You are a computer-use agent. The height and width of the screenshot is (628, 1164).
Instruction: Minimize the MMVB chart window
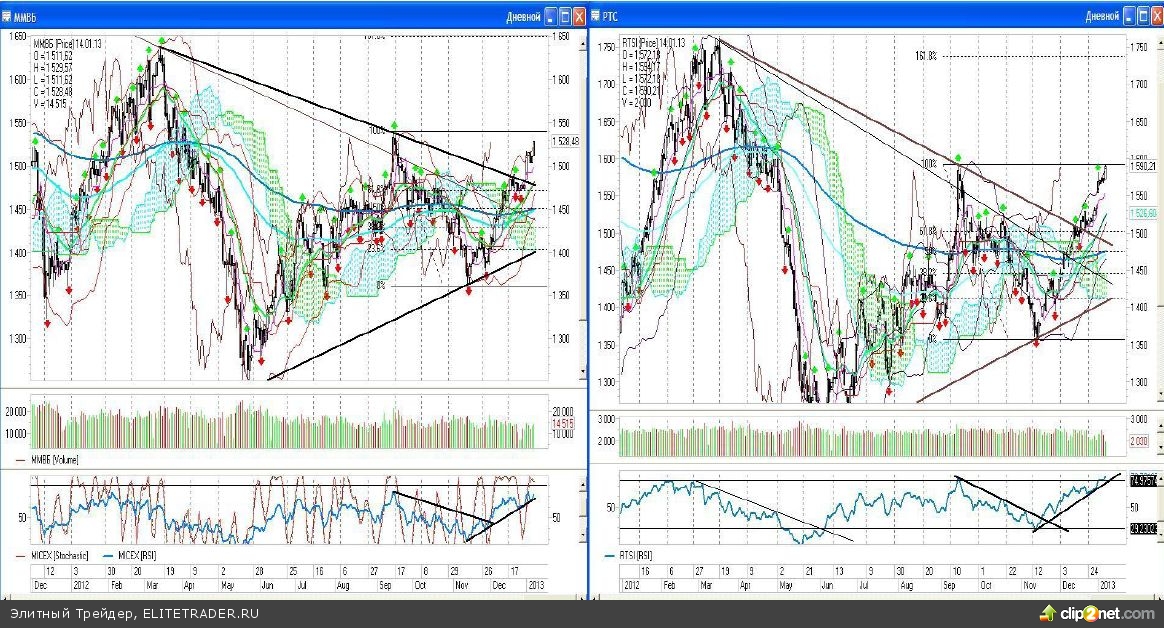tap(550, 16)
